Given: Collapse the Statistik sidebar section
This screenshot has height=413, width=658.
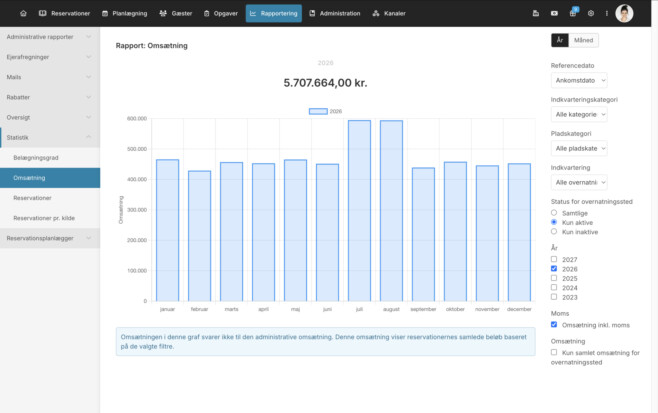Looking at the screenshot, I should click(50, 138).
